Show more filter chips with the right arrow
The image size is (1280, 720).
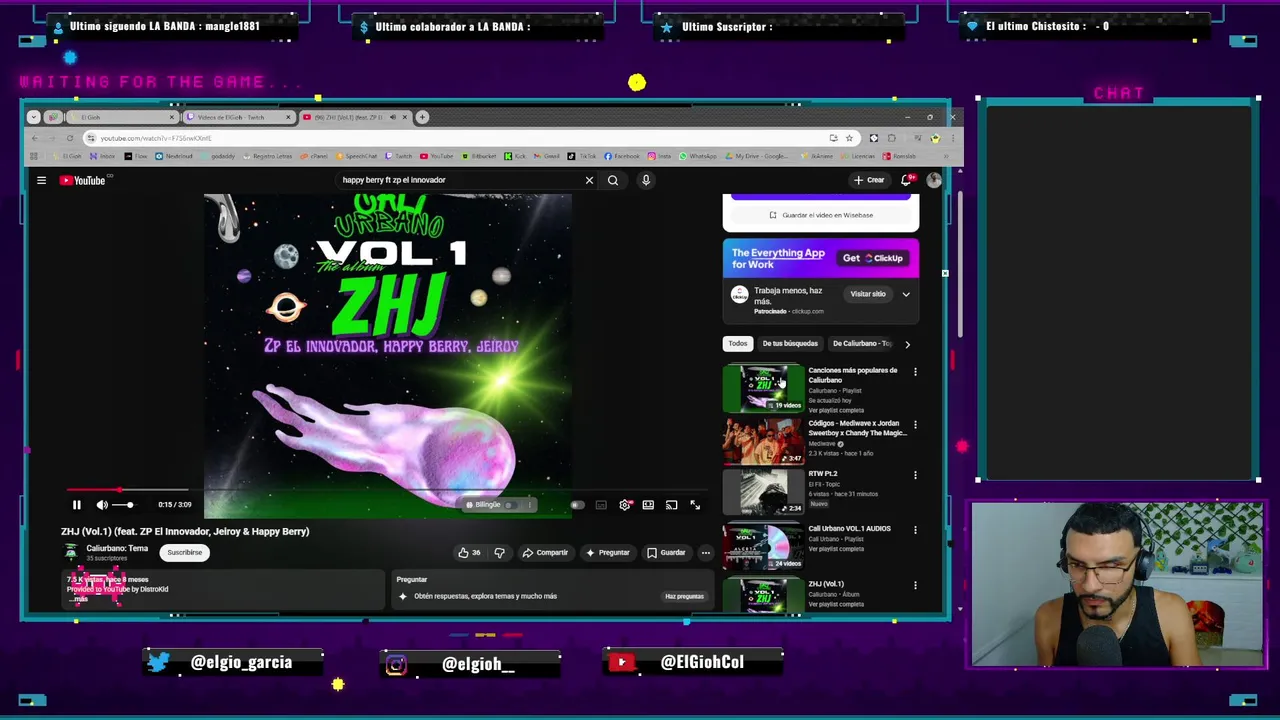(x=907, y=344)
